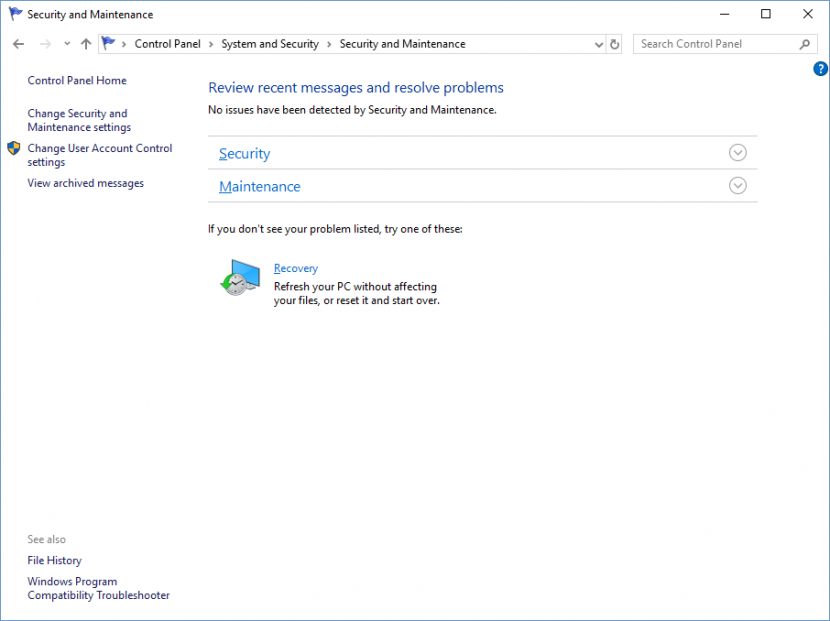Refresh the Control Panel view
Viewport: 830px width, 621px height.
614,44
